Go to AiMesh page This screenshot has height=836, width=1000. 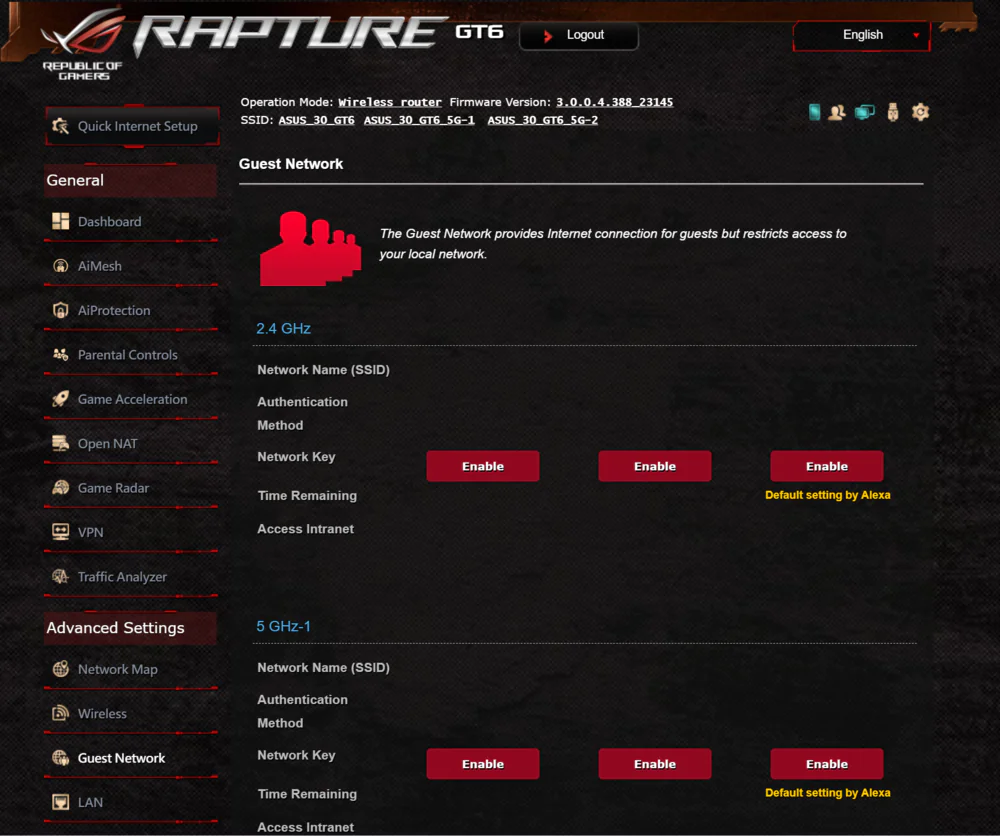pyautogui.click(x=131, y=266)
